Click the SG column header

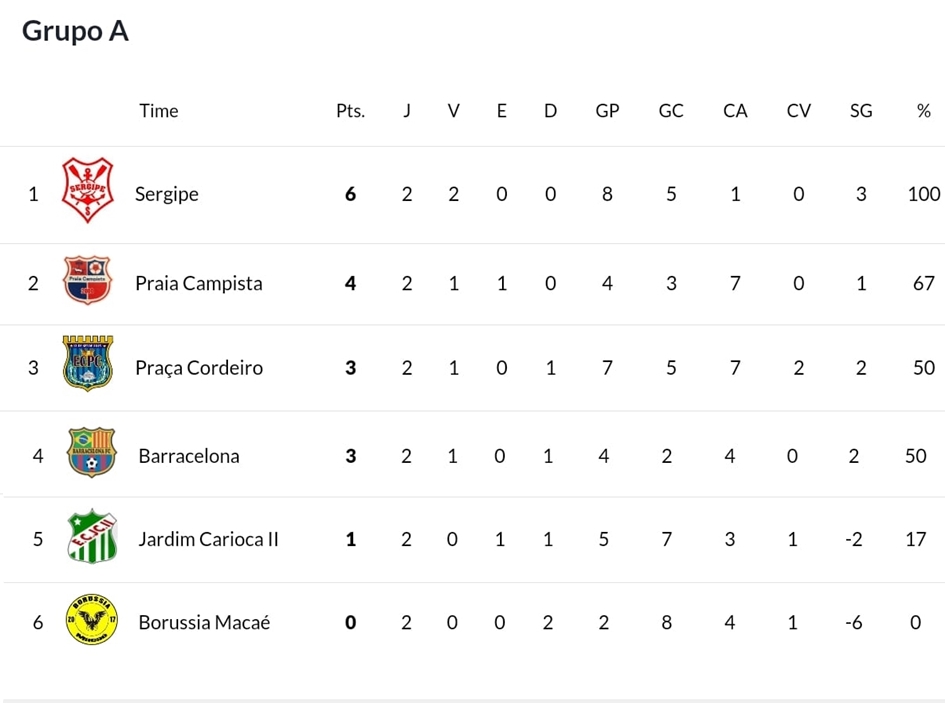click(861, 111)
